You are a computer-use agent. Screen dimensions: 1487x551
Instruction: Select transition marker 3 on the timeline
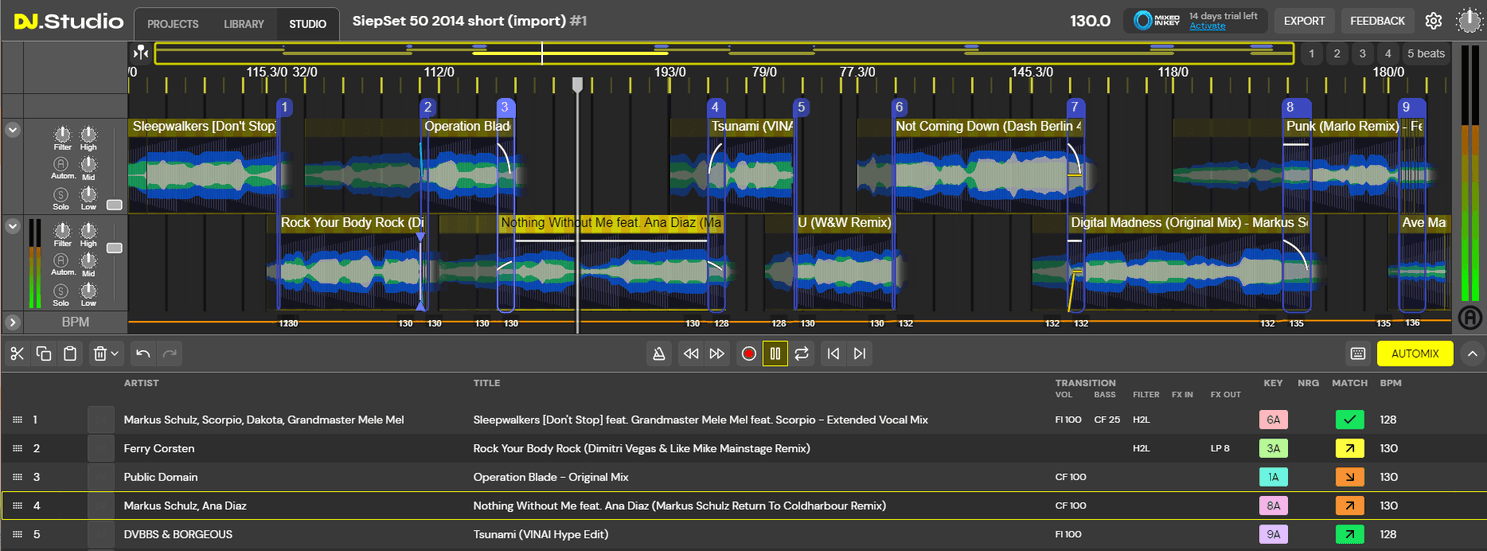pyautogui.click(x=505, y=107)
